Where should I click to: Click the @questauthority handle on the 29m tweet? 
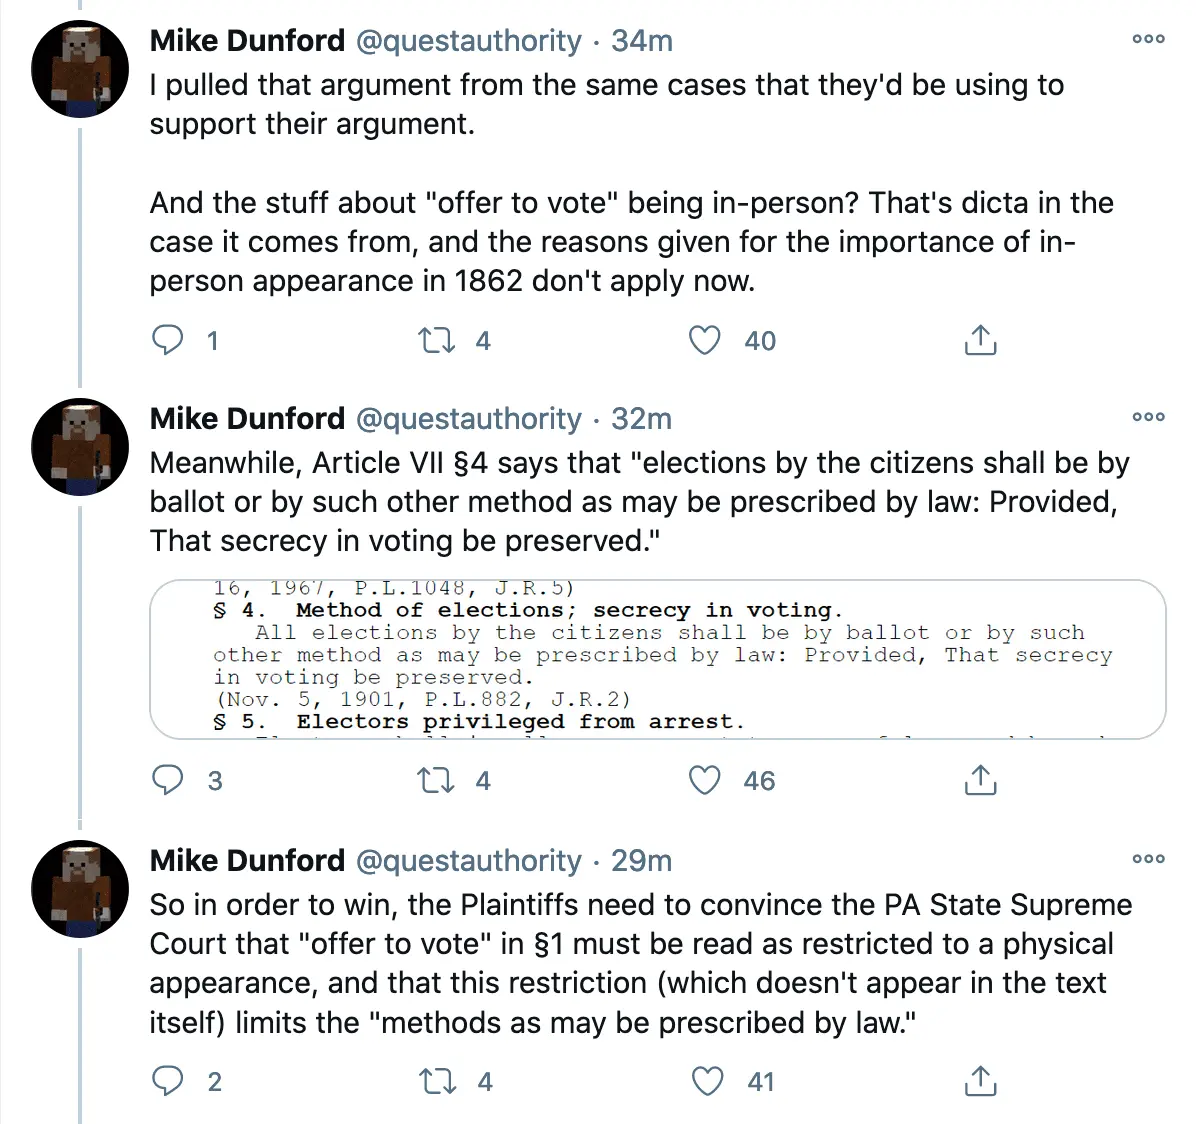468,860
